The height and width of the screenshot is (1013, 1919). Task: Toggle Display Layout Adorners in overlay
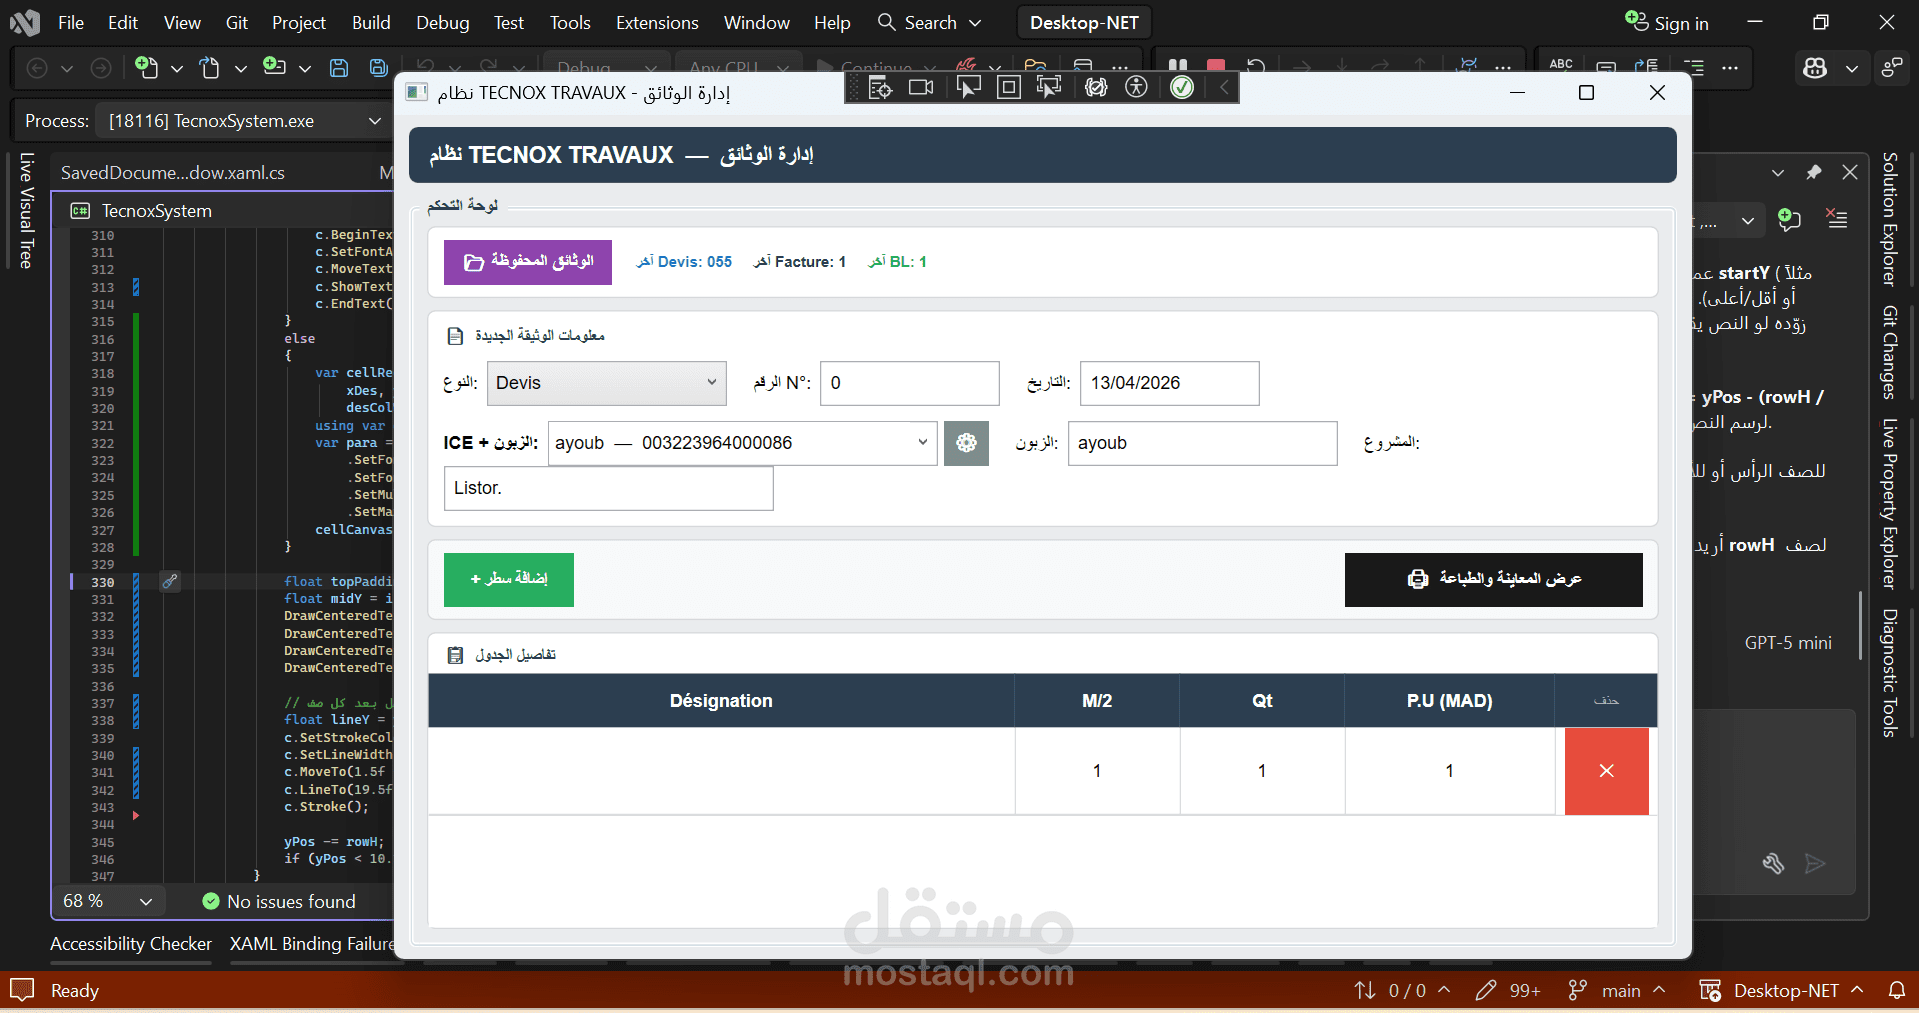pos(1009,88)
